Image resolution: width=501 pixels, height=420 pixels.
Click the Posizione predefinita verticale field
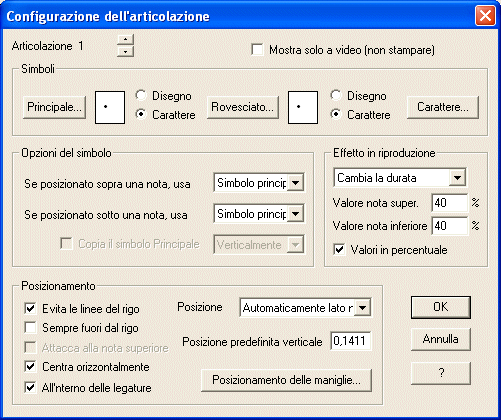point(351,341)
